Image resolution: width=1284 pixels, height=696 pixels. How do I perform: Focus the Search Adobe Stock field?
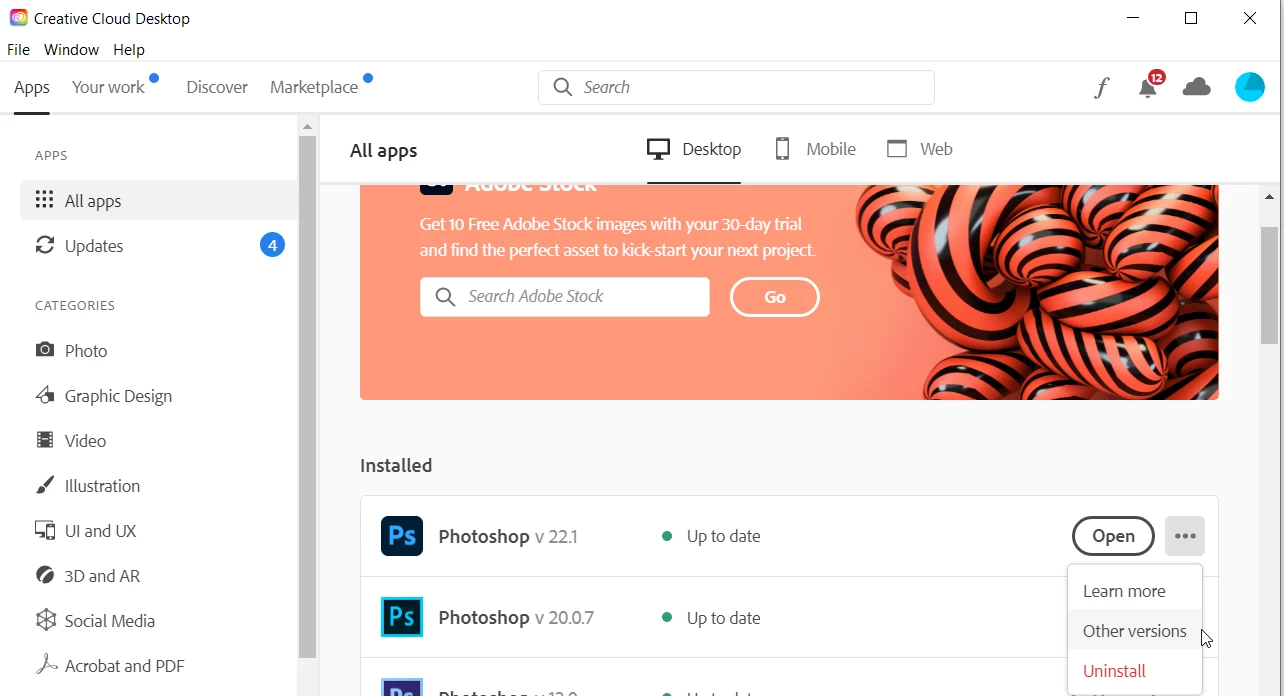[565, 297]
